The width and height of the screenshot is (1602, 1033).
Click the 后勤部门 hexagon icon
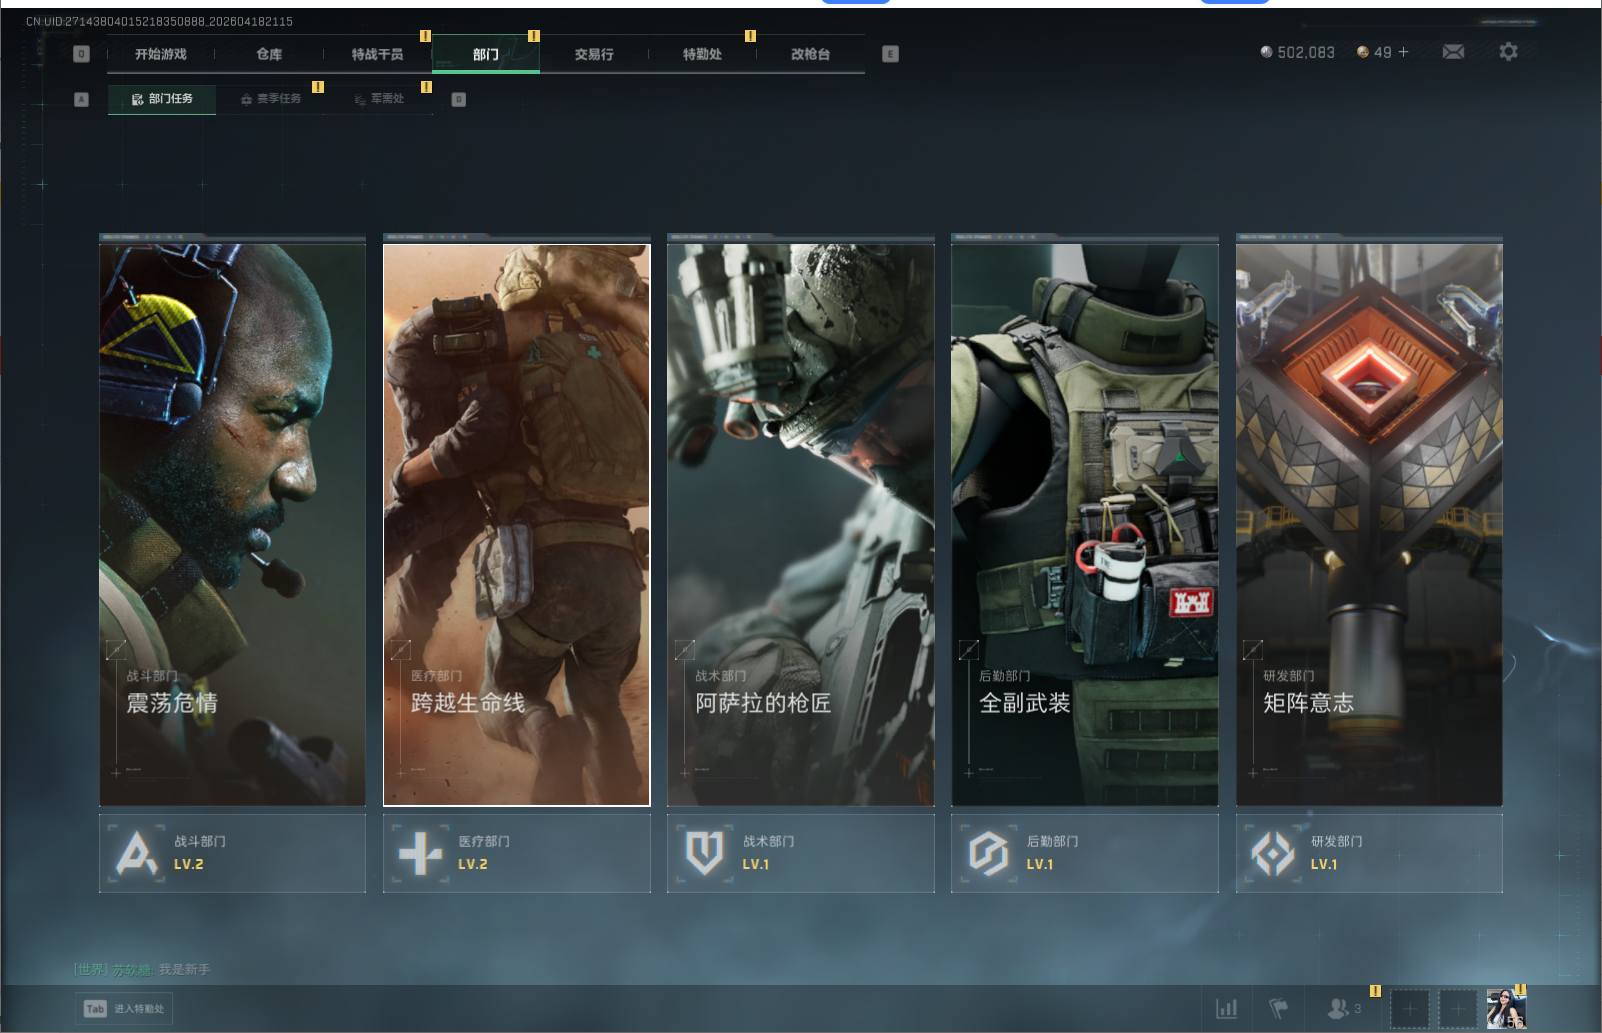pyautogui.click(x=988, y=854)
